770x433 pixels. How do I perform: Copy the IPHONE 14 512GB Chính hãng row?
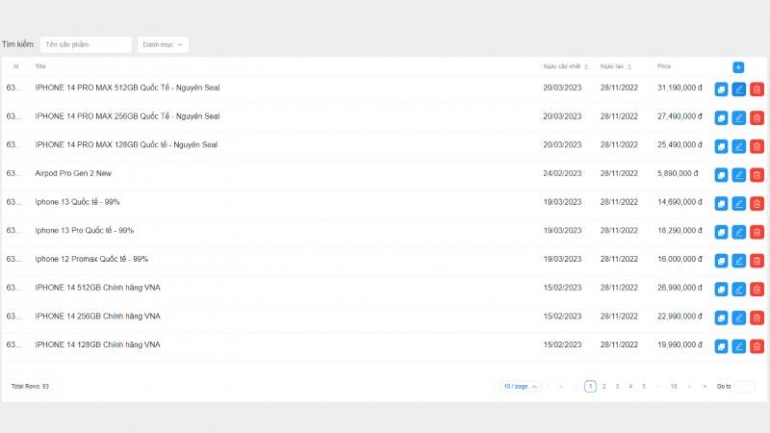click(x=721, y=289)
